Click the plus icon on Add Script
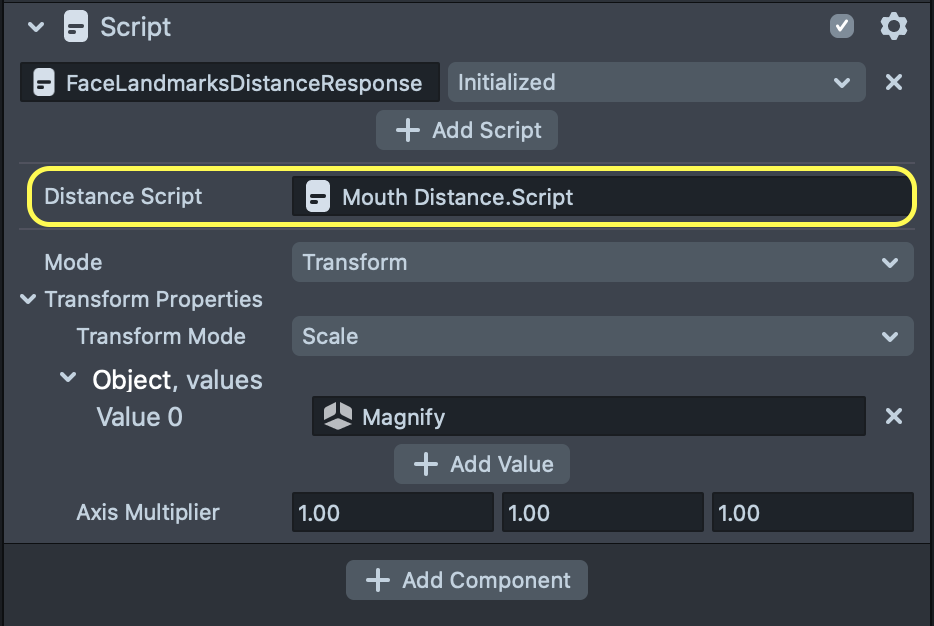This screenshot has height=626, width=934. (407, 131)
